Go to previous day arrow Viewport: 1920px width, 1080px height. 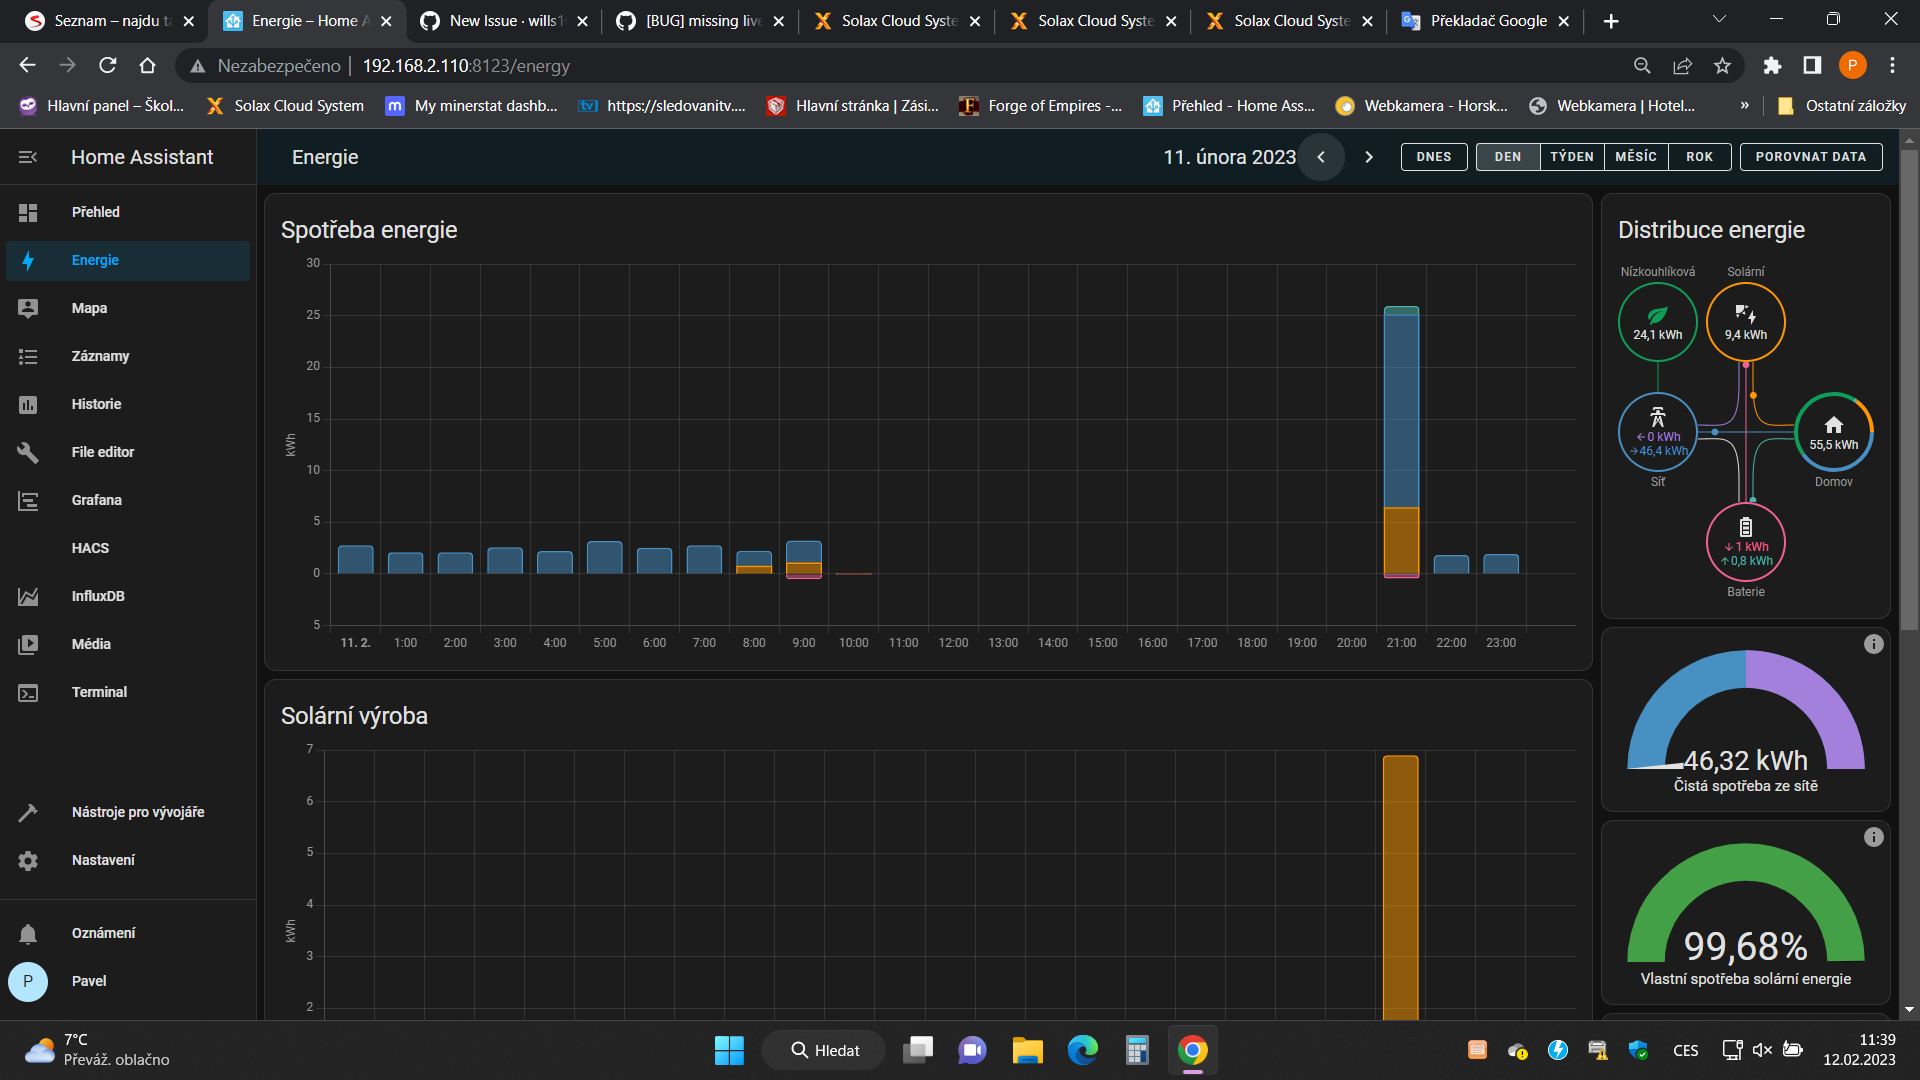pyautogui.click(x=1321, y=157)
